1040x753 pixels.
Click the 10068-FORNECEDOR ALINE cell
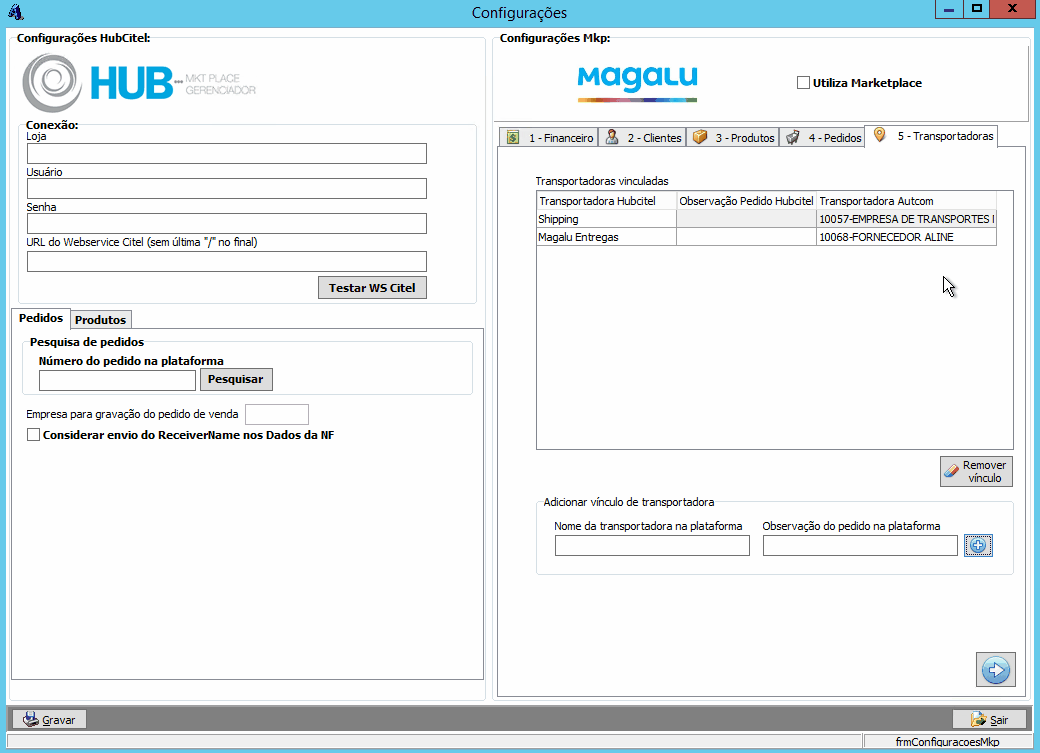click(906, 237)
